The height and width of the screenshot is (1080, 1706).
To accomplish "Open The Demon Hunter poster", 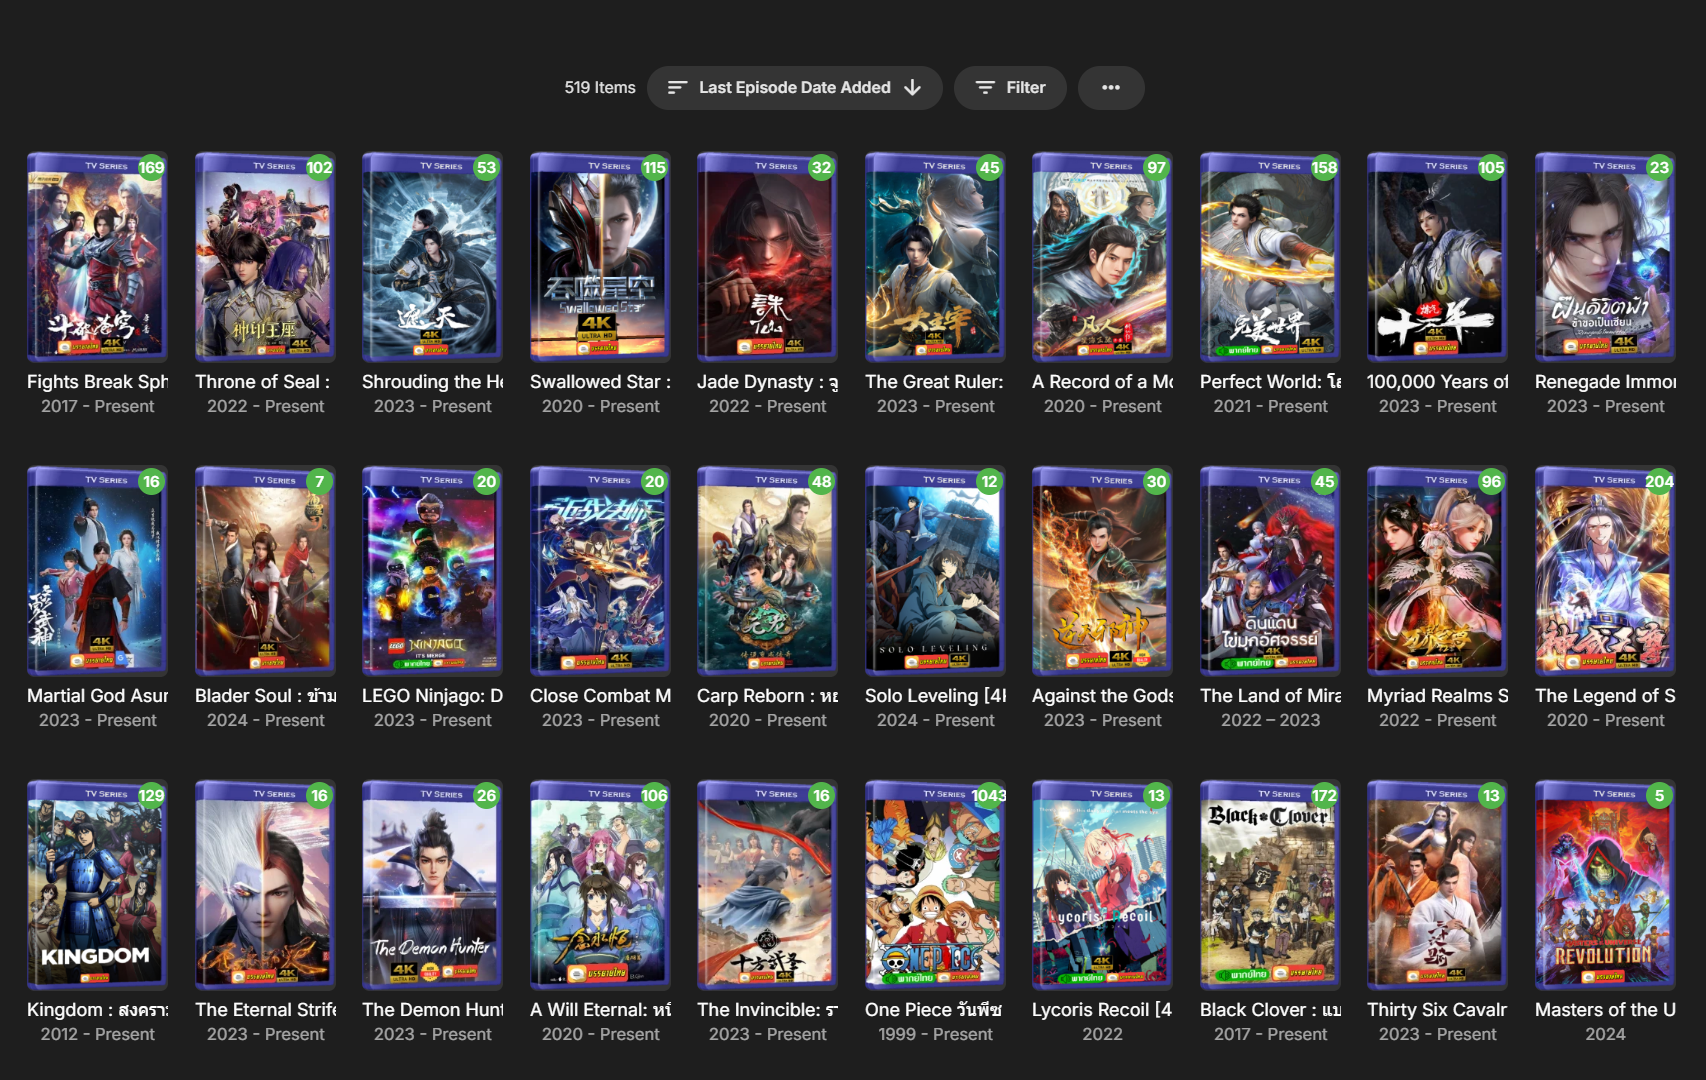I will click(x=432, y=885).
